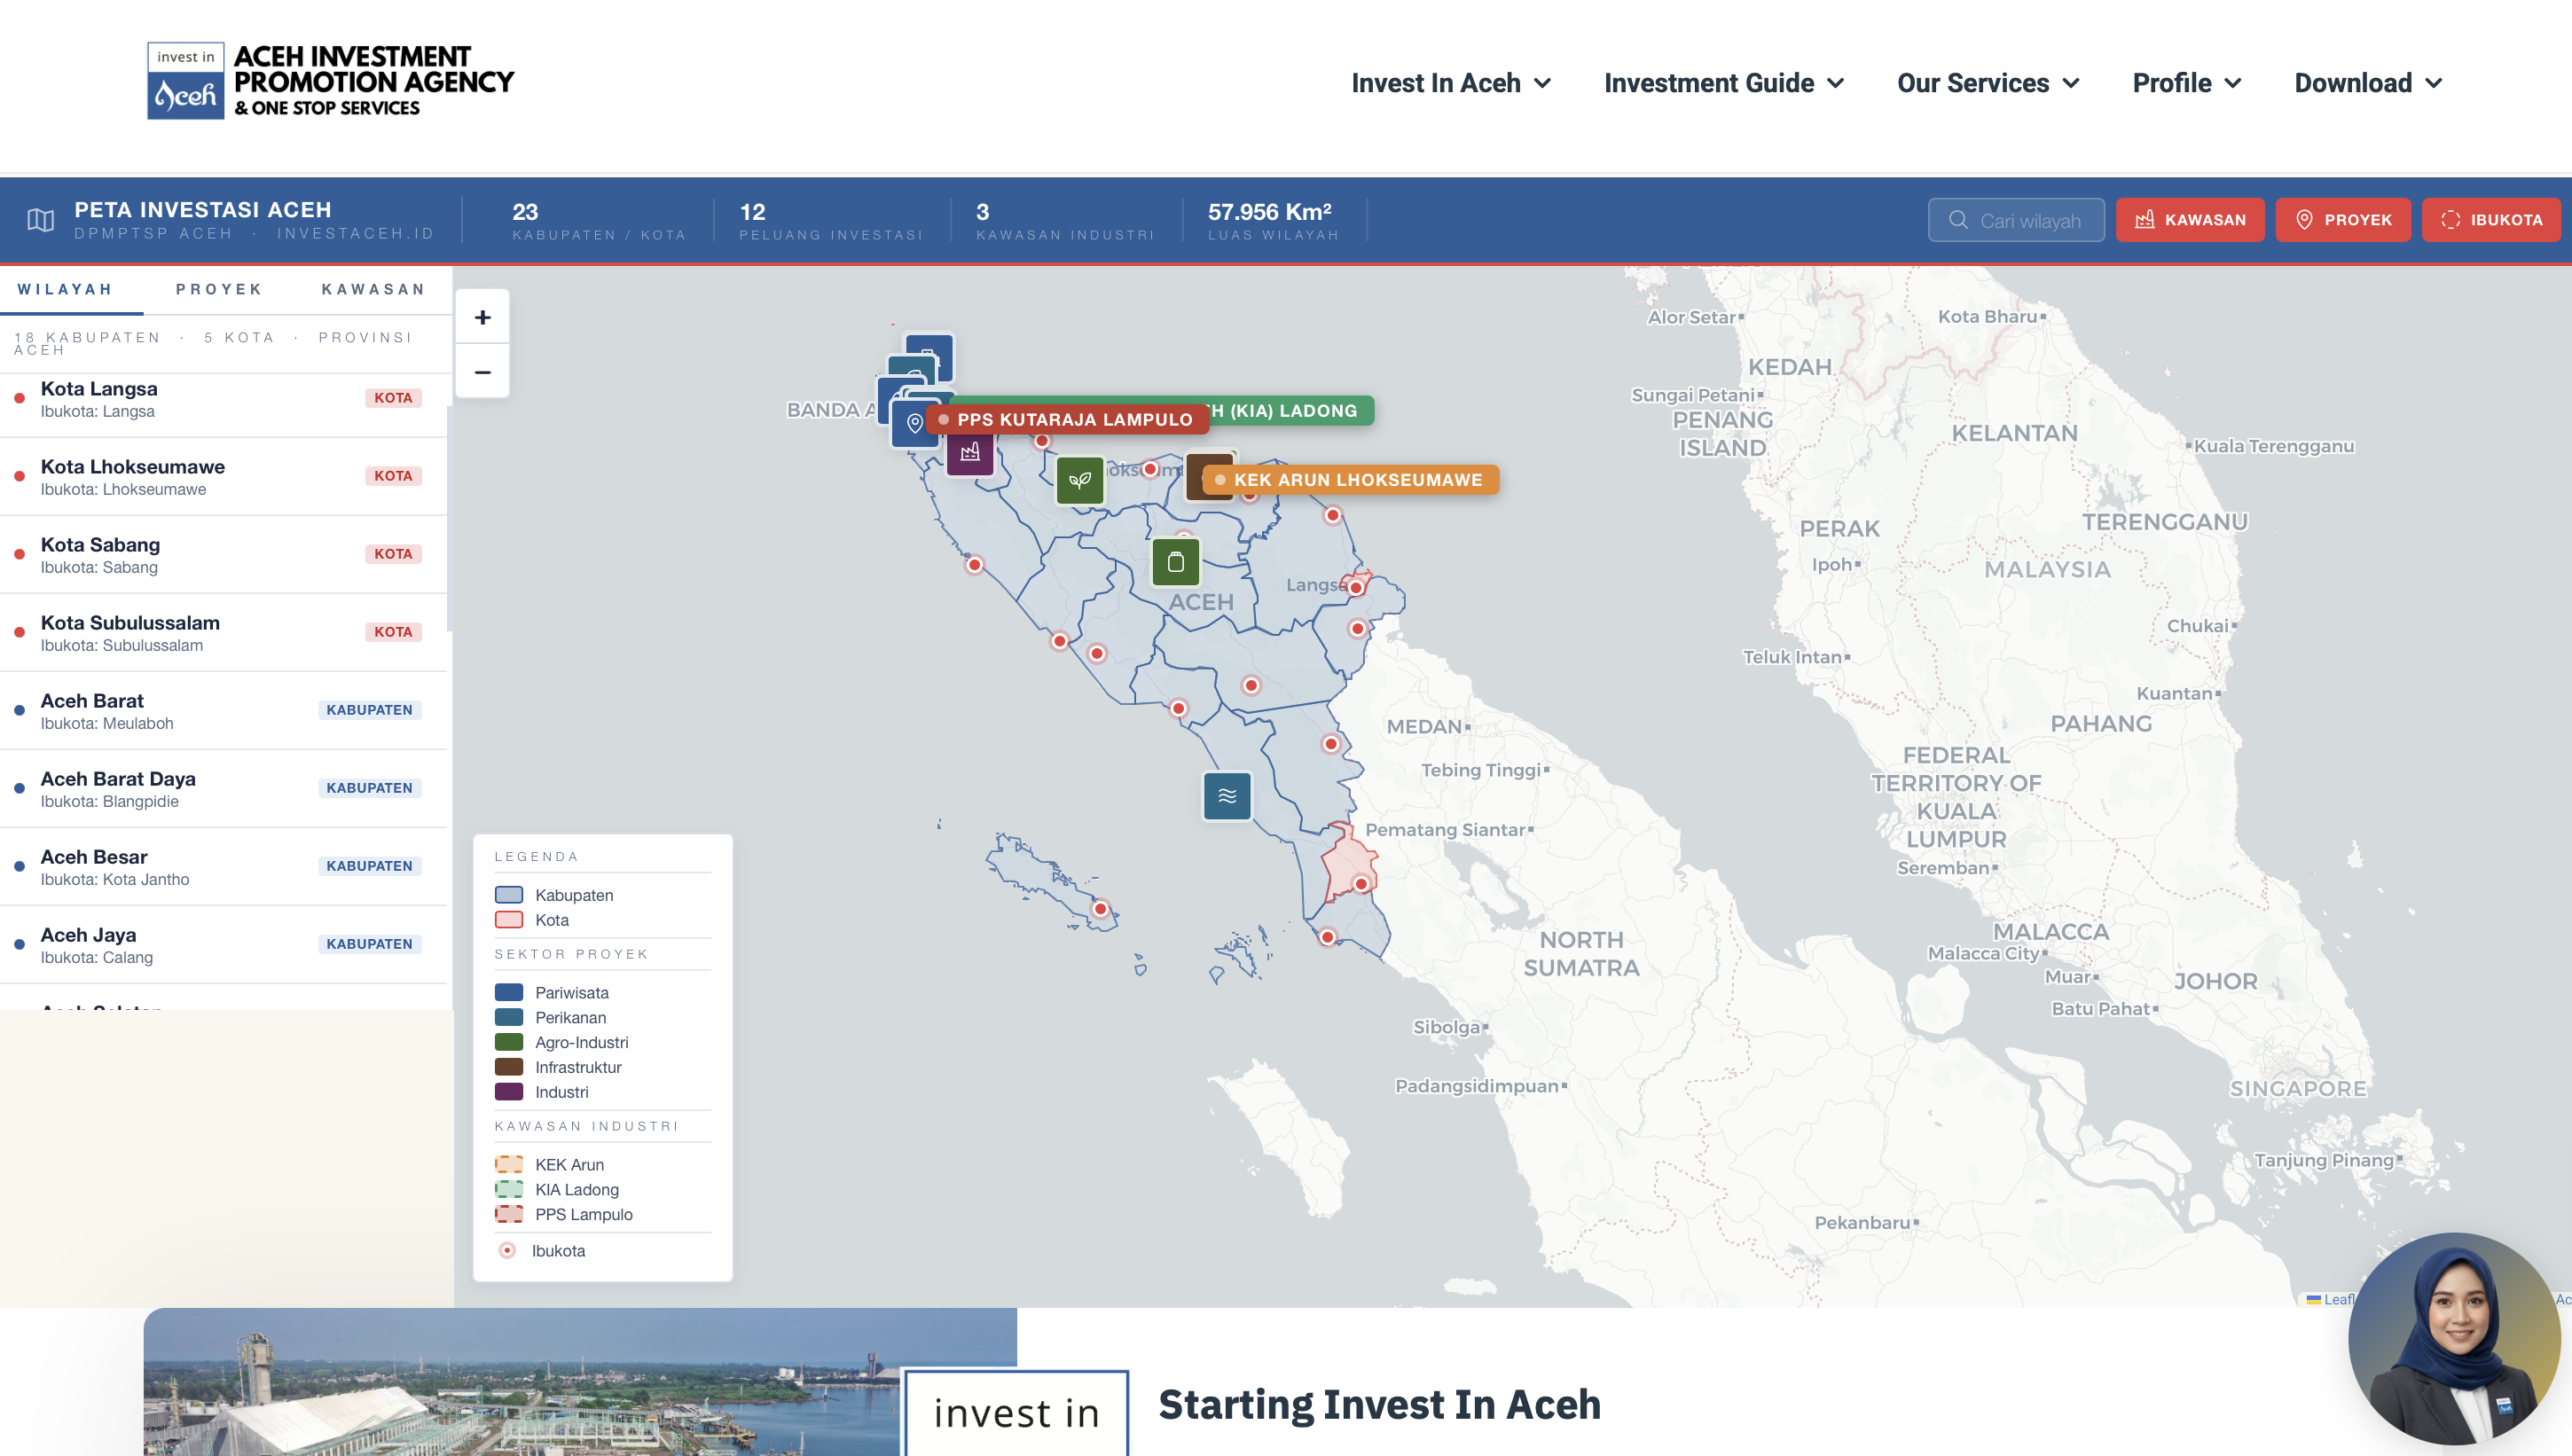
Task: Zoom out the map with the minus button
Action: pos(483,372)
